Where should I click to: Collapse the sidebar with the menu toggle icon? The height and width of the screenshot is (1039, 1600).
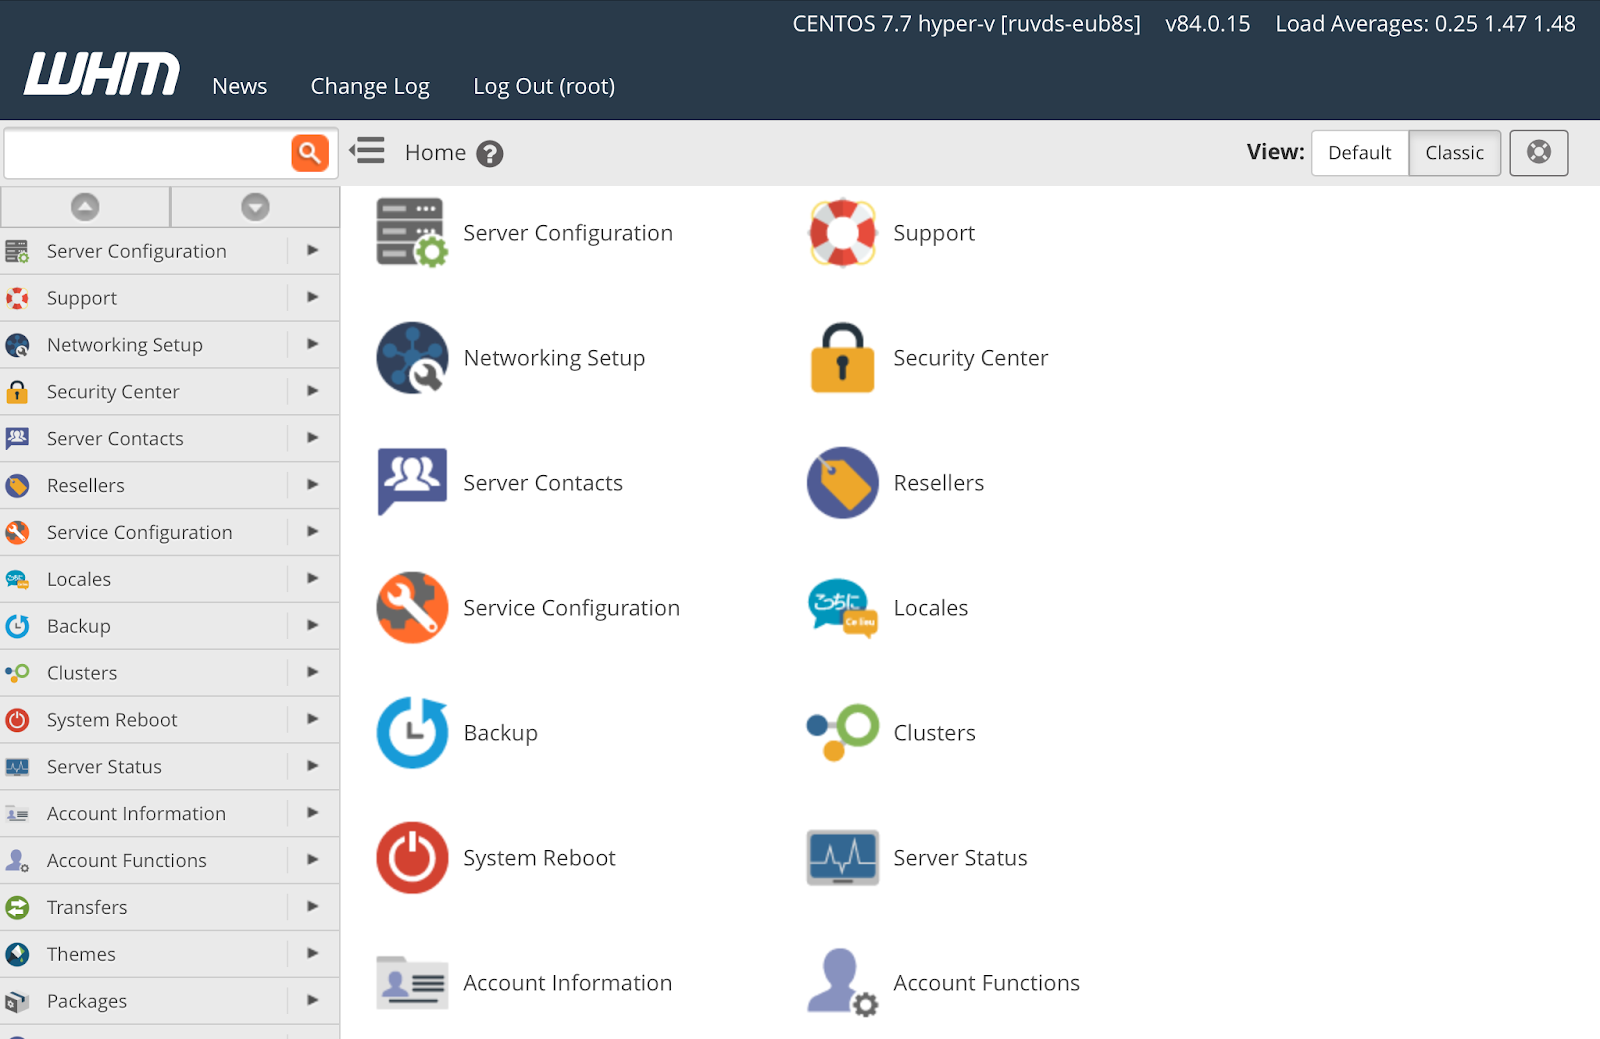click(x=367, y=151)
